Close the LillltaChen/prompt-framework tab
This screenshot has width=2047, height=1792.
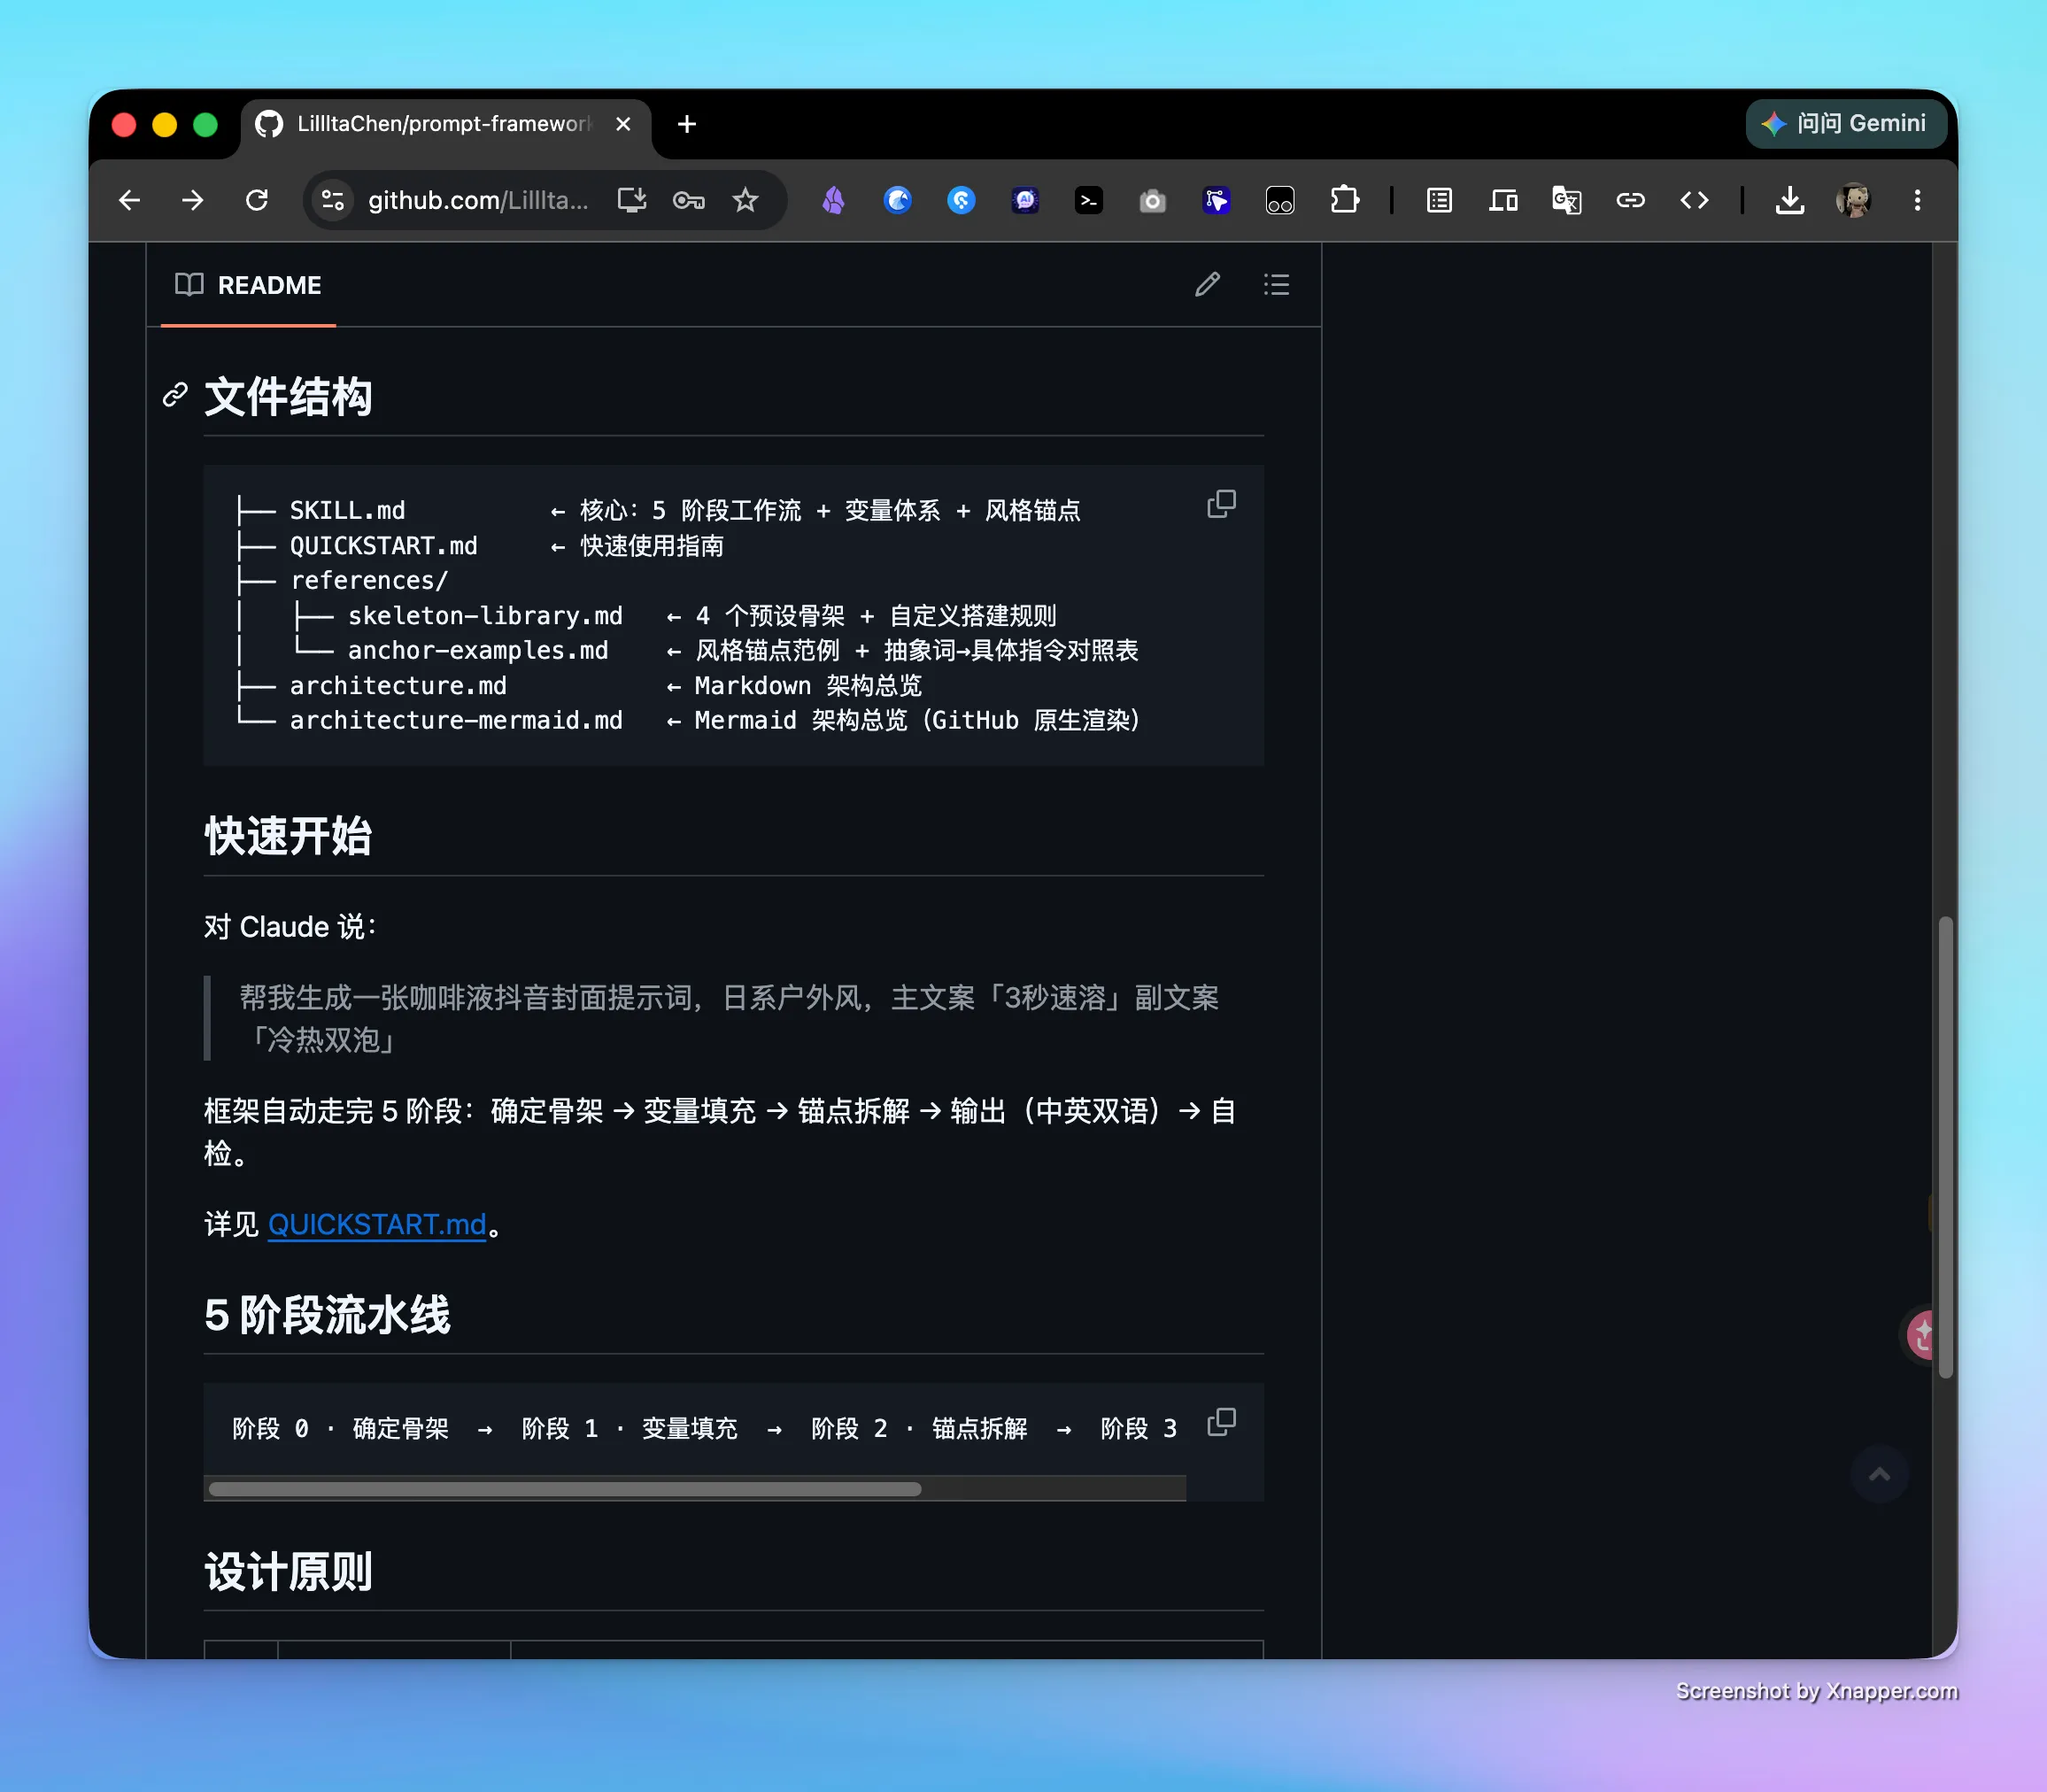(x=623, y=124)
